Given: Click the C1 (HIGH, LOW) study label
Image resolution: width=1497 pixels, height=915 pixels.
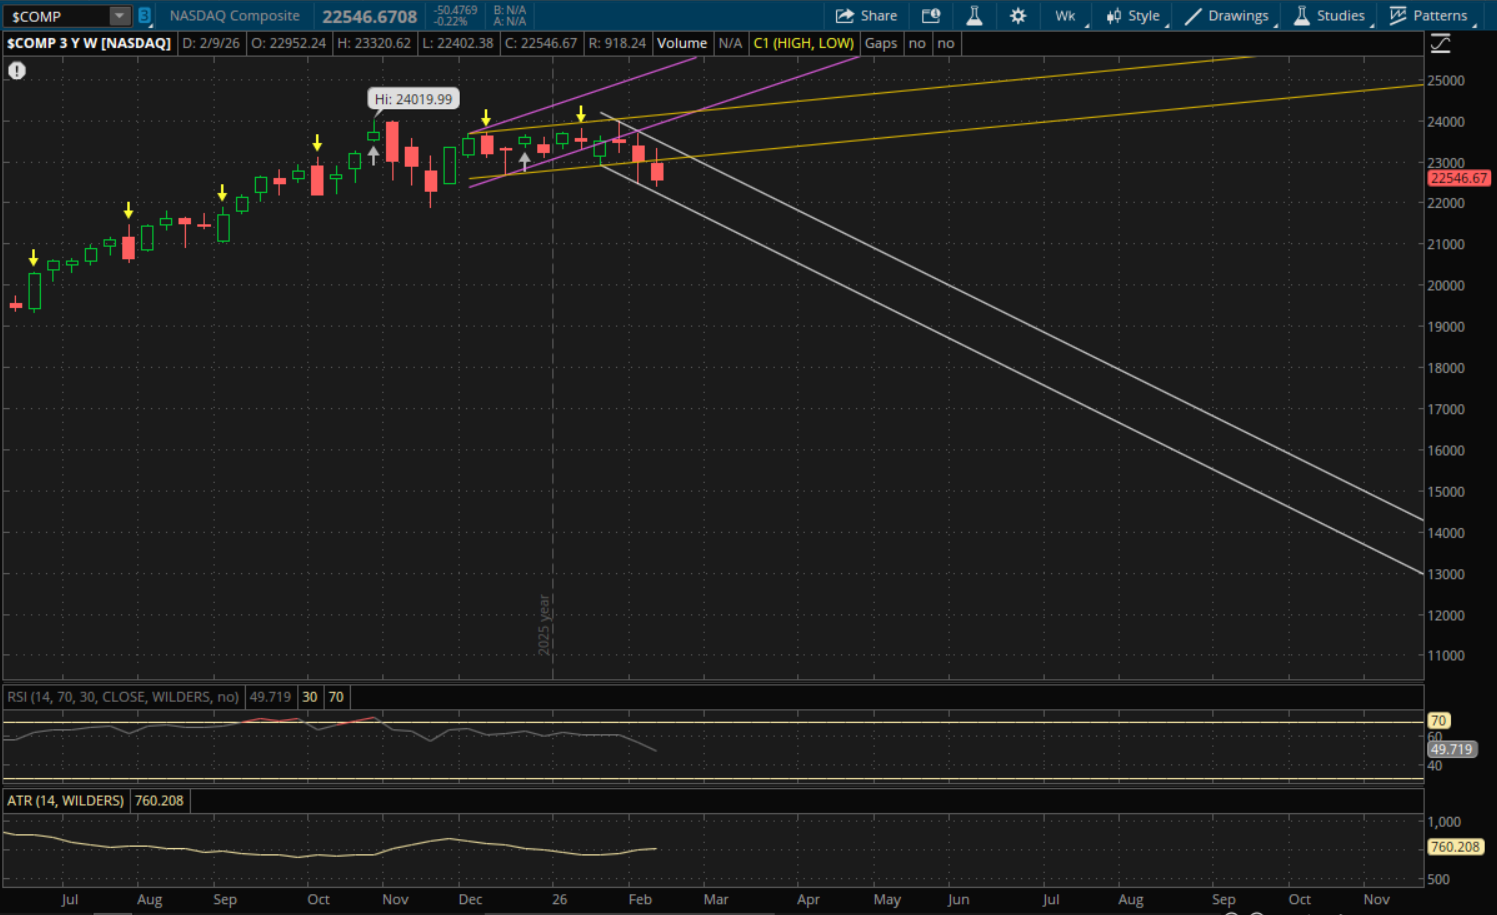Looking at the screenshot, I should (x=803, y=43).
